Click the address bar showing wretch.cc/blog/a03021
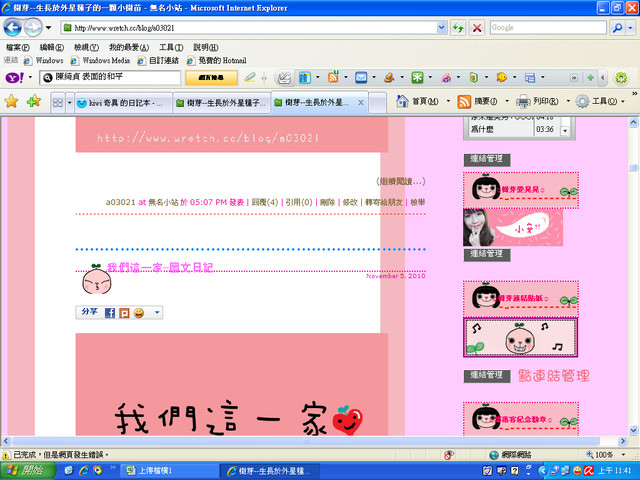This screenshot has height=480, width=640. (249, 28)
